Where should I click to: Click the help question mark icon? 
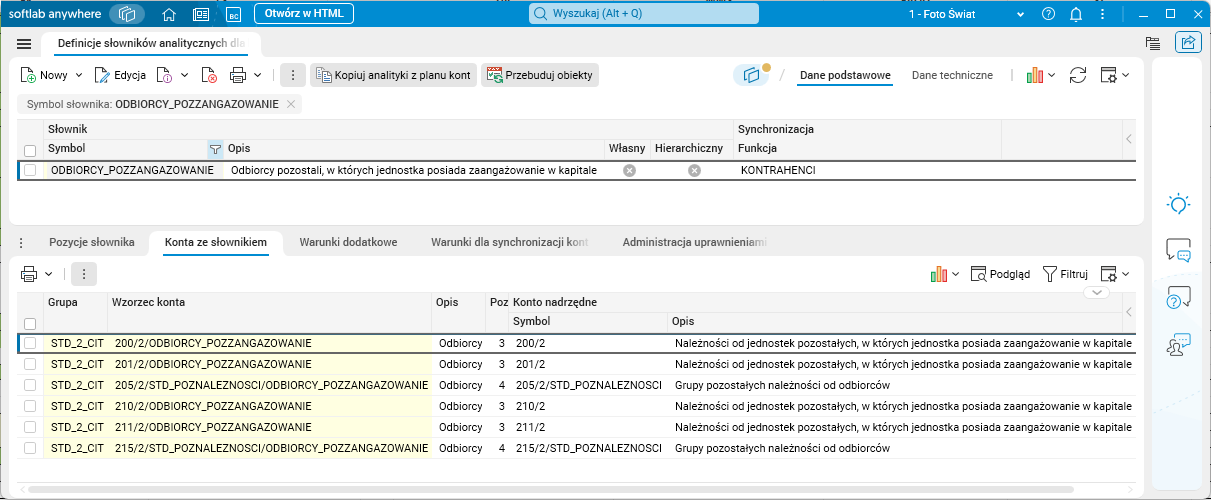[1048, 14]
